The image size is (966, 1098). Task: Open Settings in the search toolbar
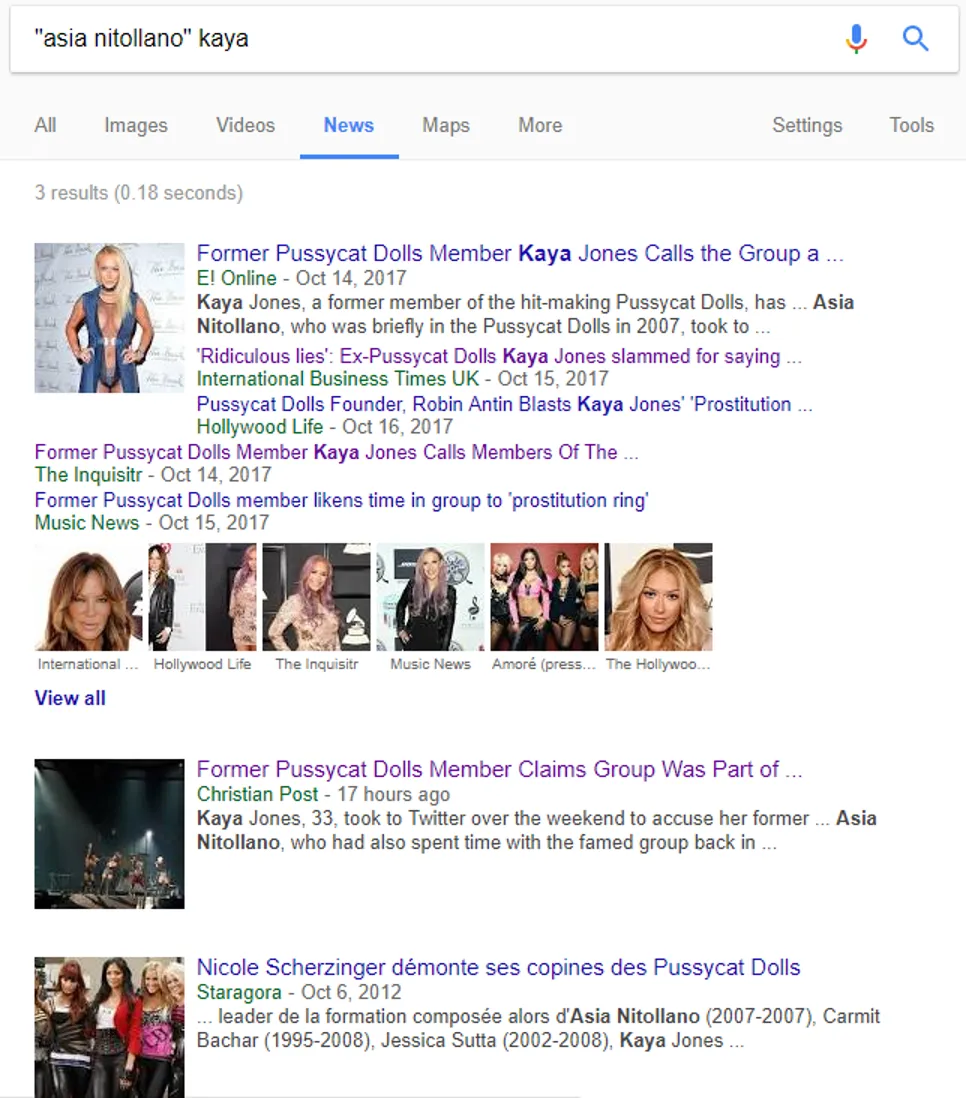(x=807, y=125)
